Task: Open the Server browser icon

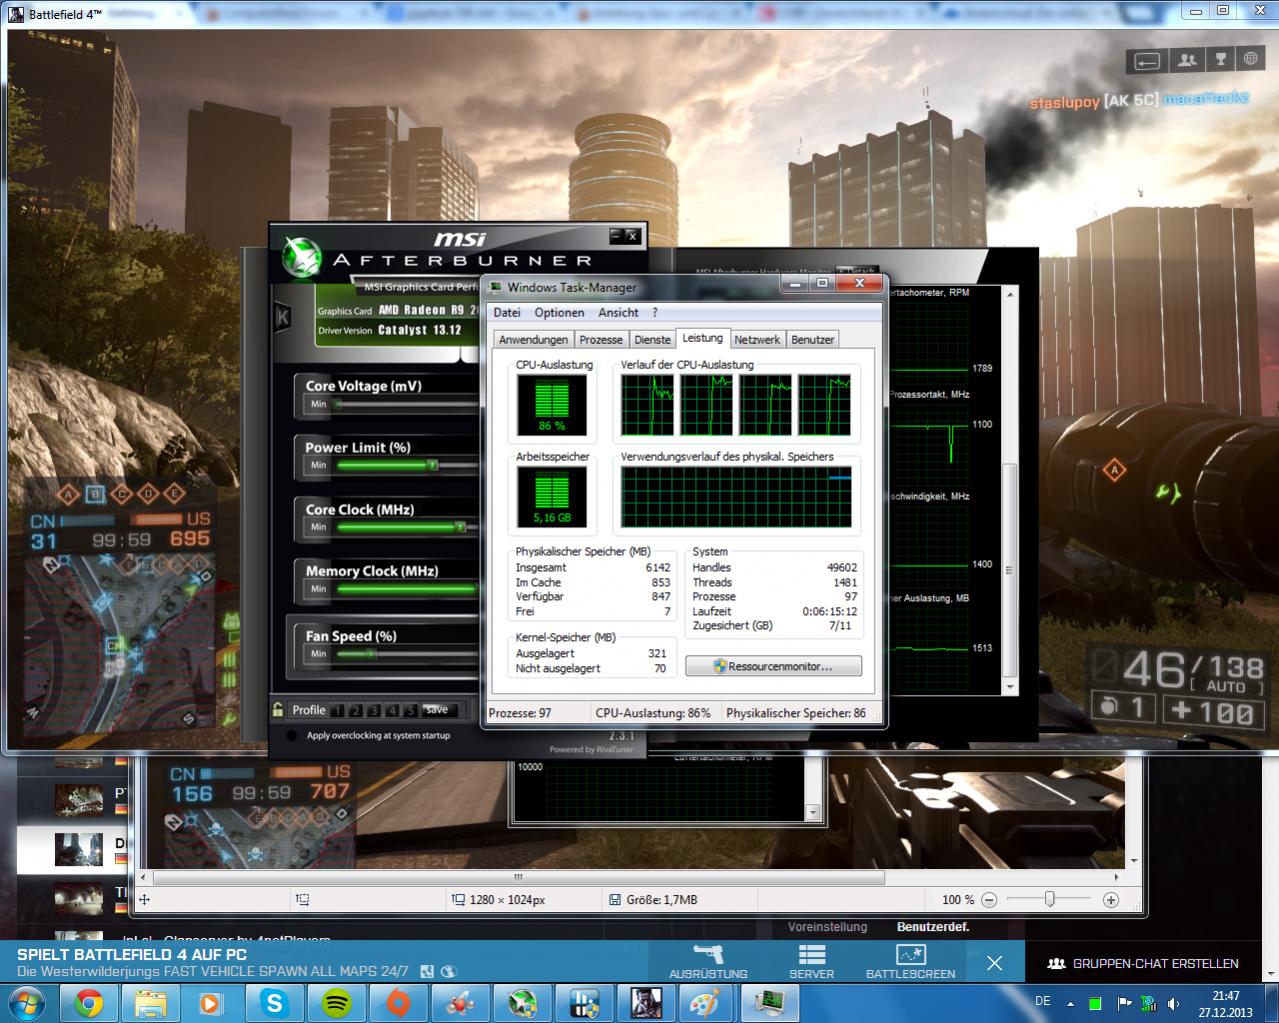Action: click(x=811, y=954)
